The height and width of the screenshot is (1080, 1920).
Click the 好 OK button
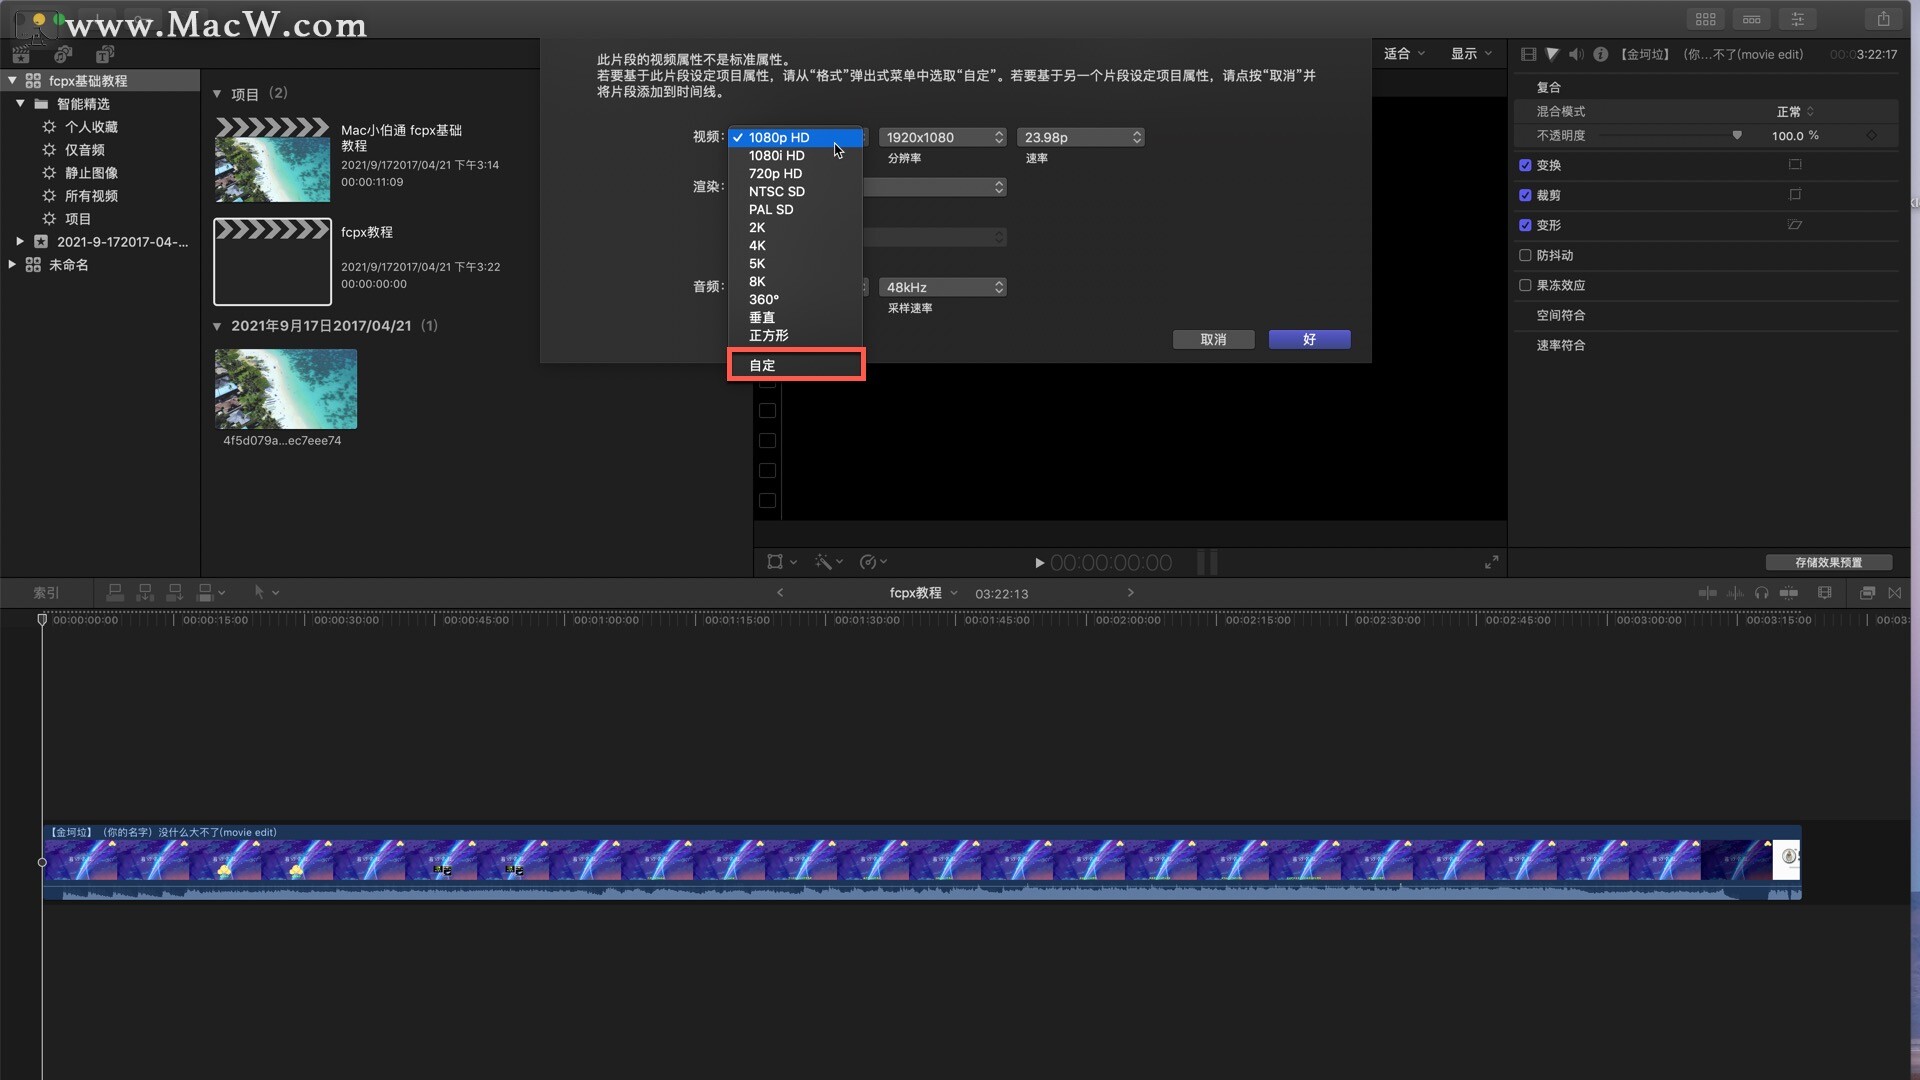[1309, 340]
